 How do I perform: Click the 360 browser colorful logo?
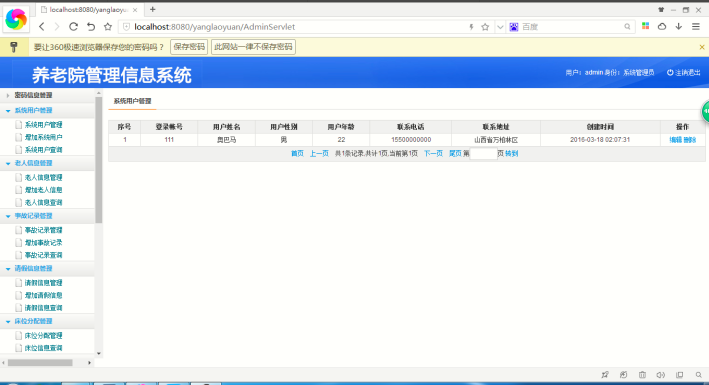[16, 19]
